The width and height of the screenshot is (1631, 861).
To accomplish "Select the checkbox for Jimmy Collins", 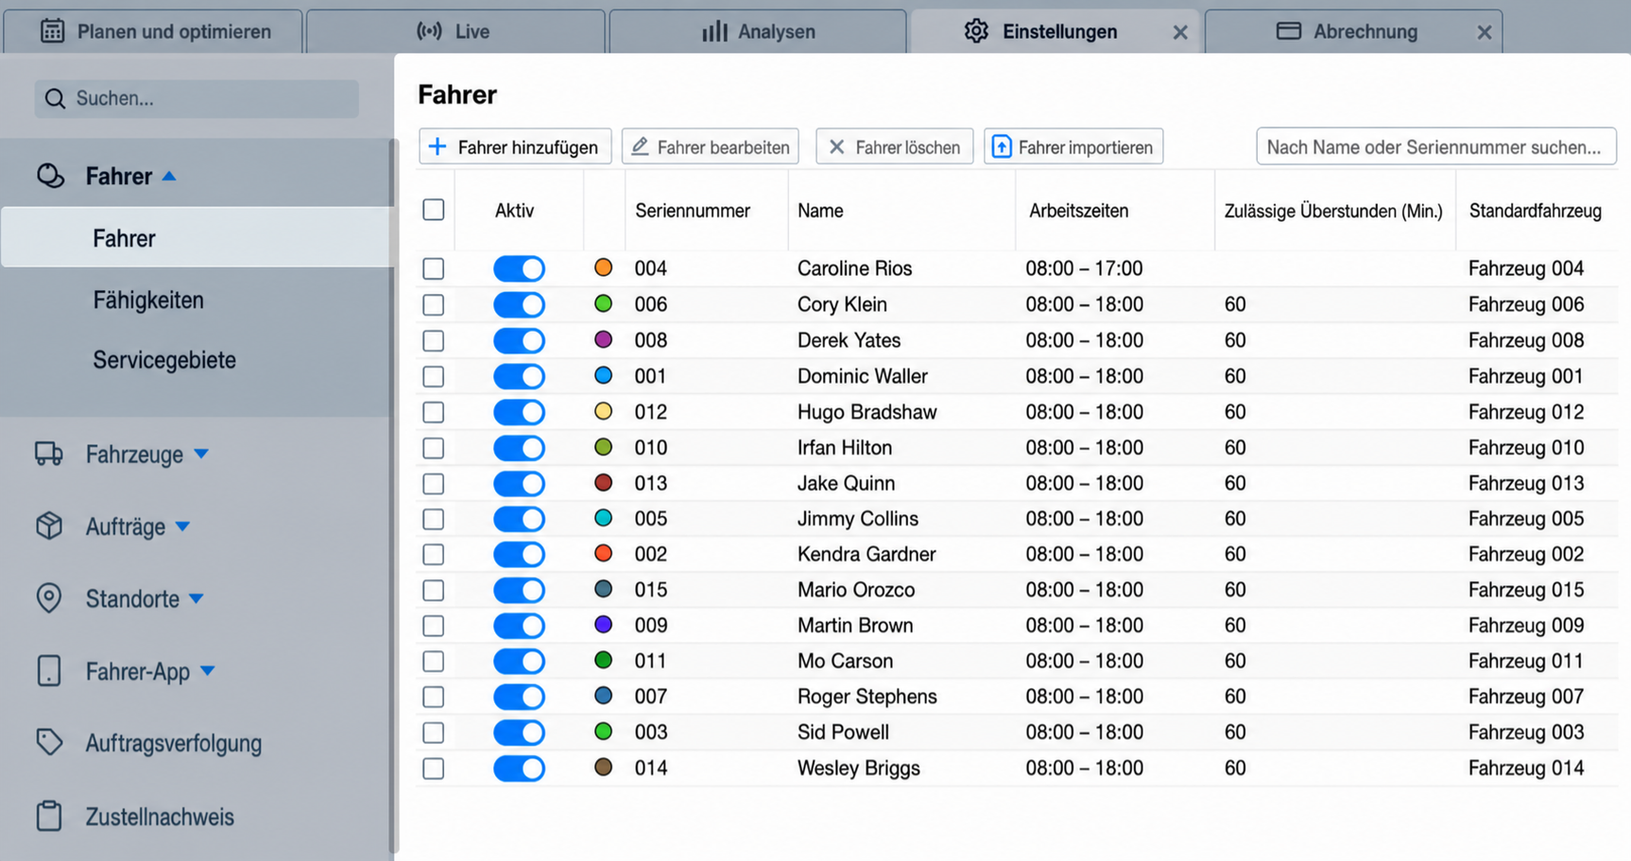I will (433, 519).
